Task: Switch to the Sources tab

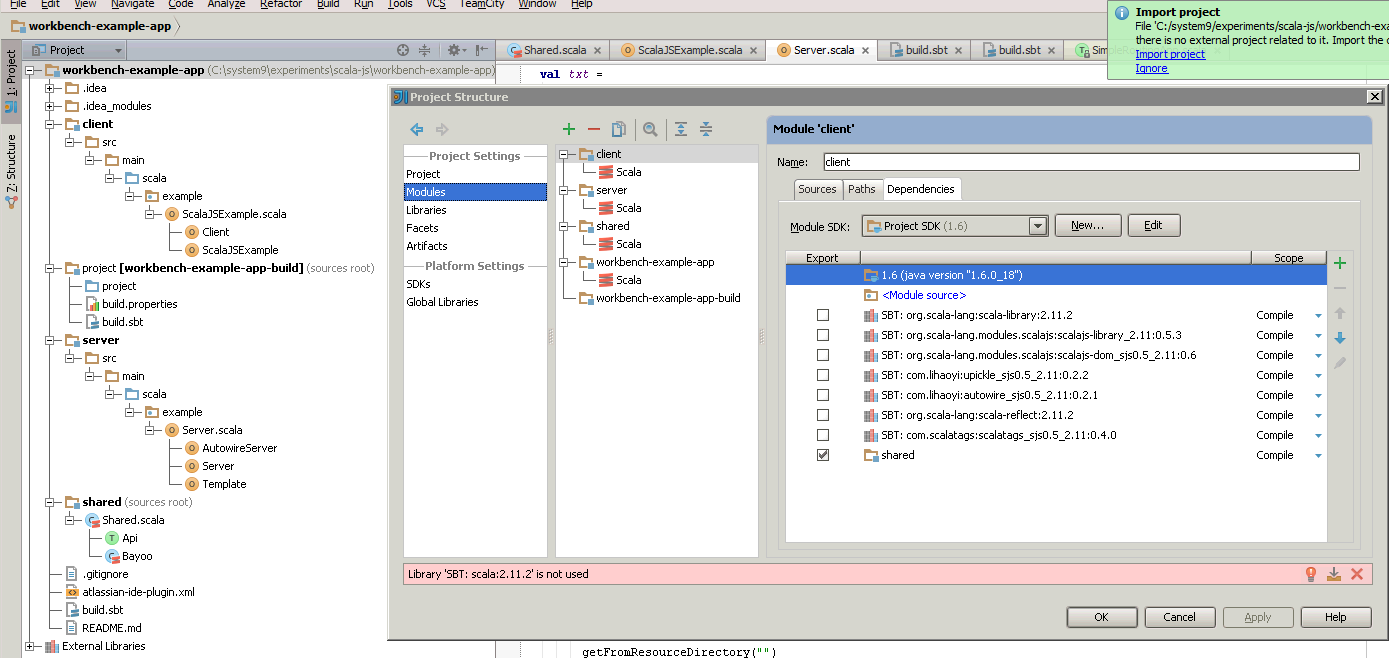Action: click(x=817, y=189)
